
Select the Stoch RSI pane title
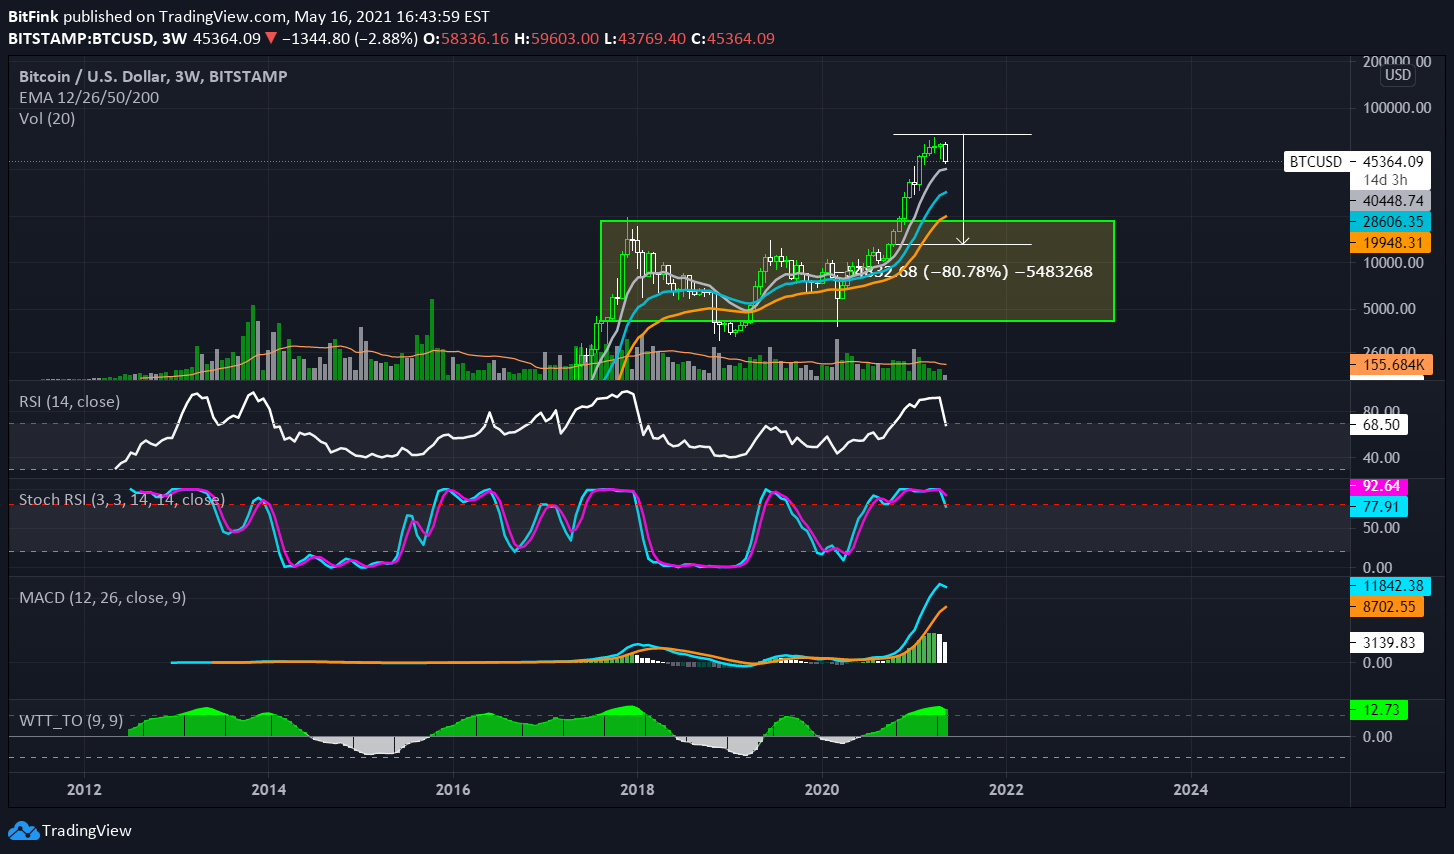point(118,500)
